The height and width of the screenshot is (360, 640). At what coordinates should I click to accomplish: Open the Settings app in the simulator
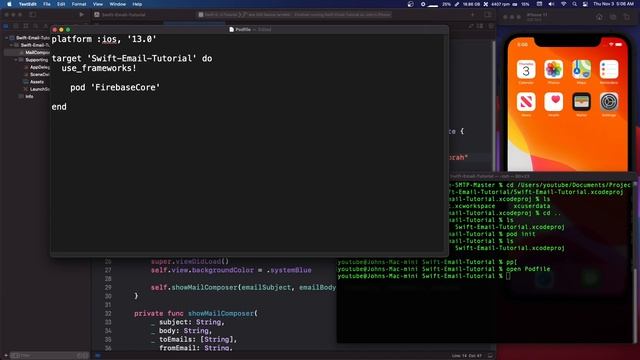pyautogui.click(x=609, y=102)
